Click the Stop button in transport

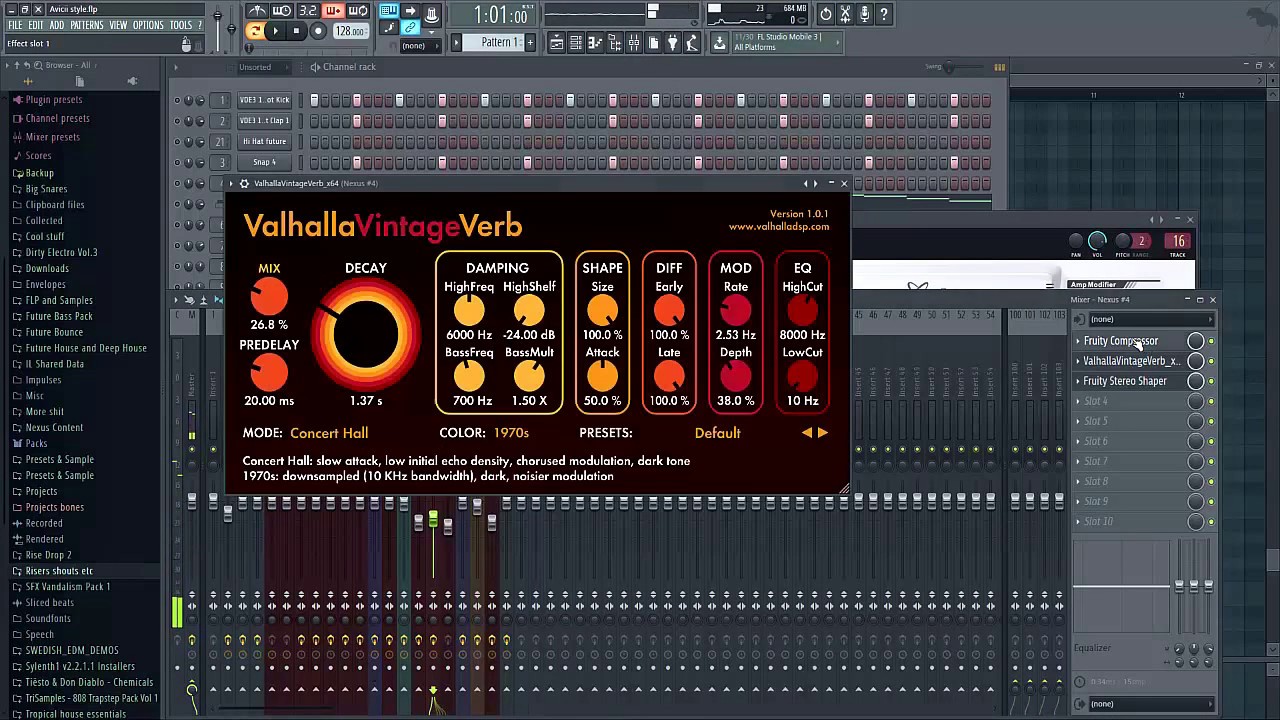click(296, 31)
